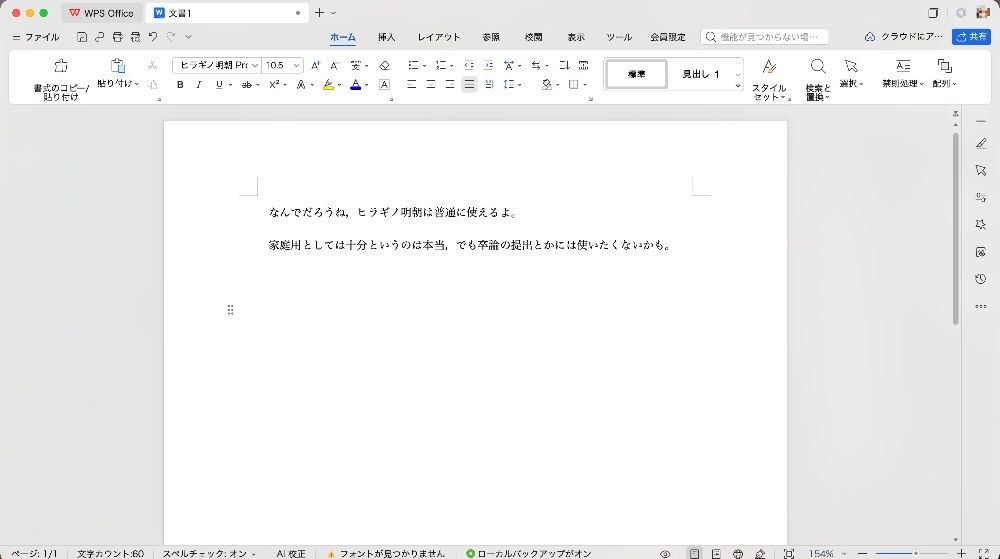Toggle strikethrough formatting
The image size is (1000, 559).
(247, 84)
